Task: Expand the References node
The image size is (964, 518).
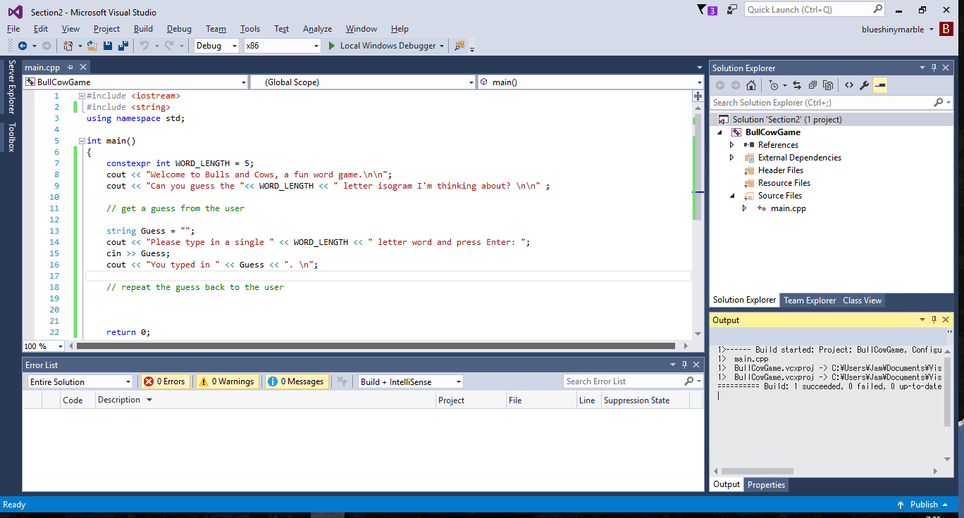Action: tap(732, 145)
